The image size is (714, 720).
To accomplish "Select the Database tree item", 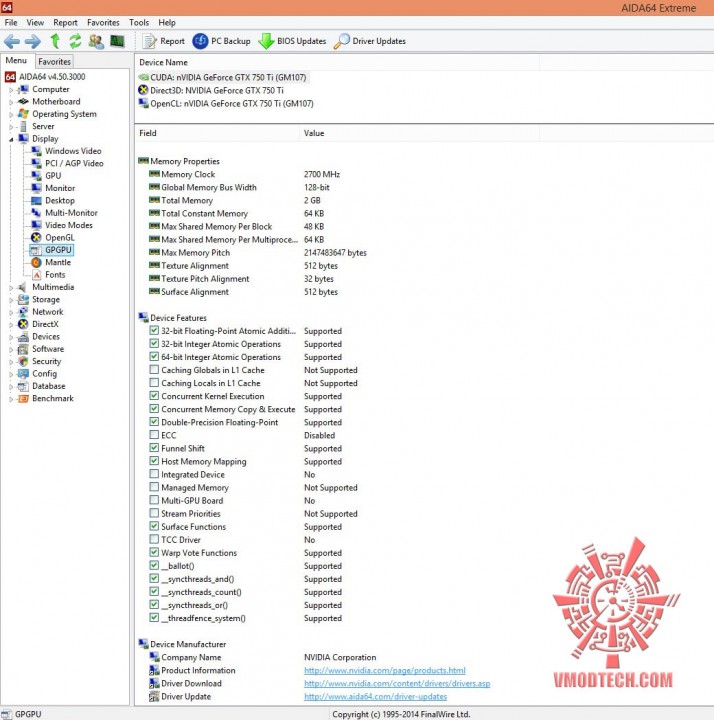I will [42, 386].
